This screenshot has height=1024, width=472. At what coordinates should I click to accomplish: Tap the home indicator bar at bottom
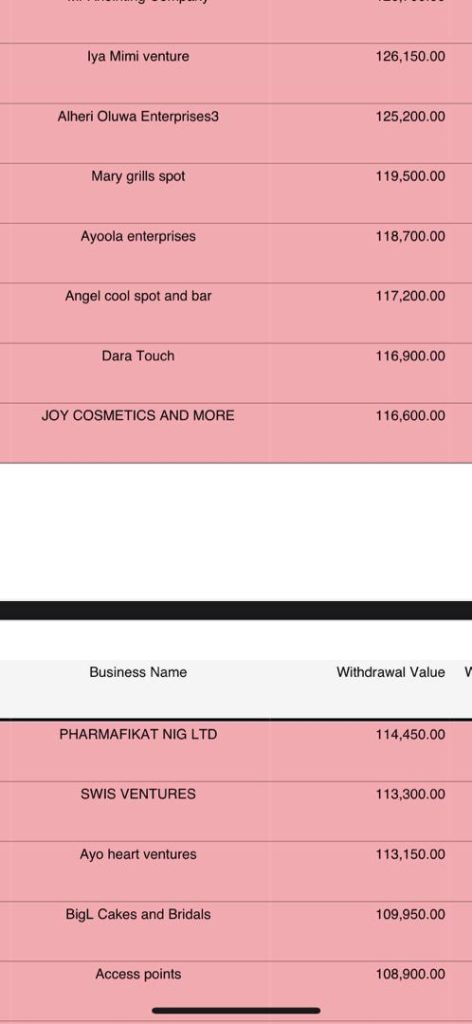236,1010
